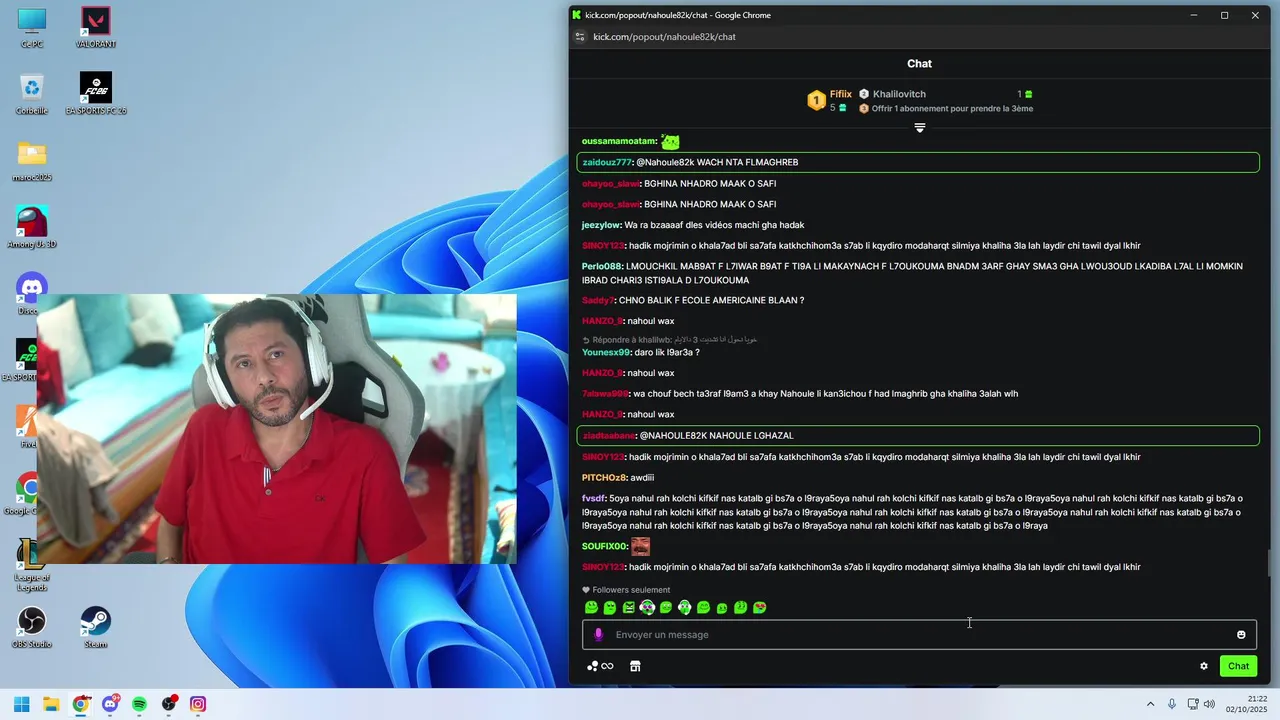
Task: Click "Offrir 1 abonnement pour prendre la 3ème"
Action: (952, 108)
